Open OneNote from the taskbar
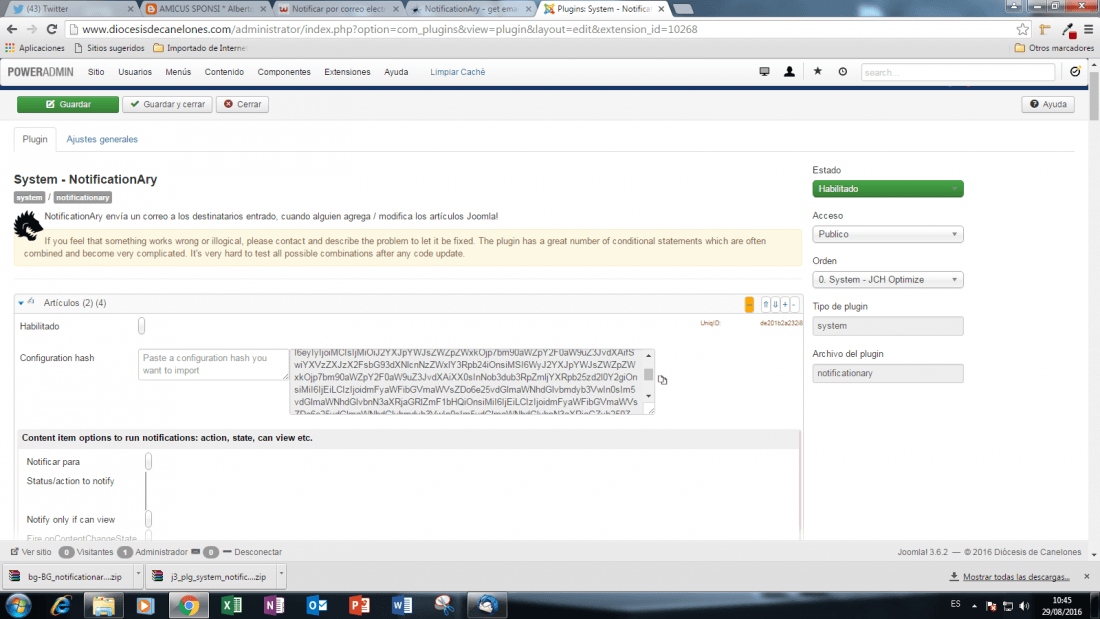This screenshot has width=1100, height=619. (x=274, y=605)
